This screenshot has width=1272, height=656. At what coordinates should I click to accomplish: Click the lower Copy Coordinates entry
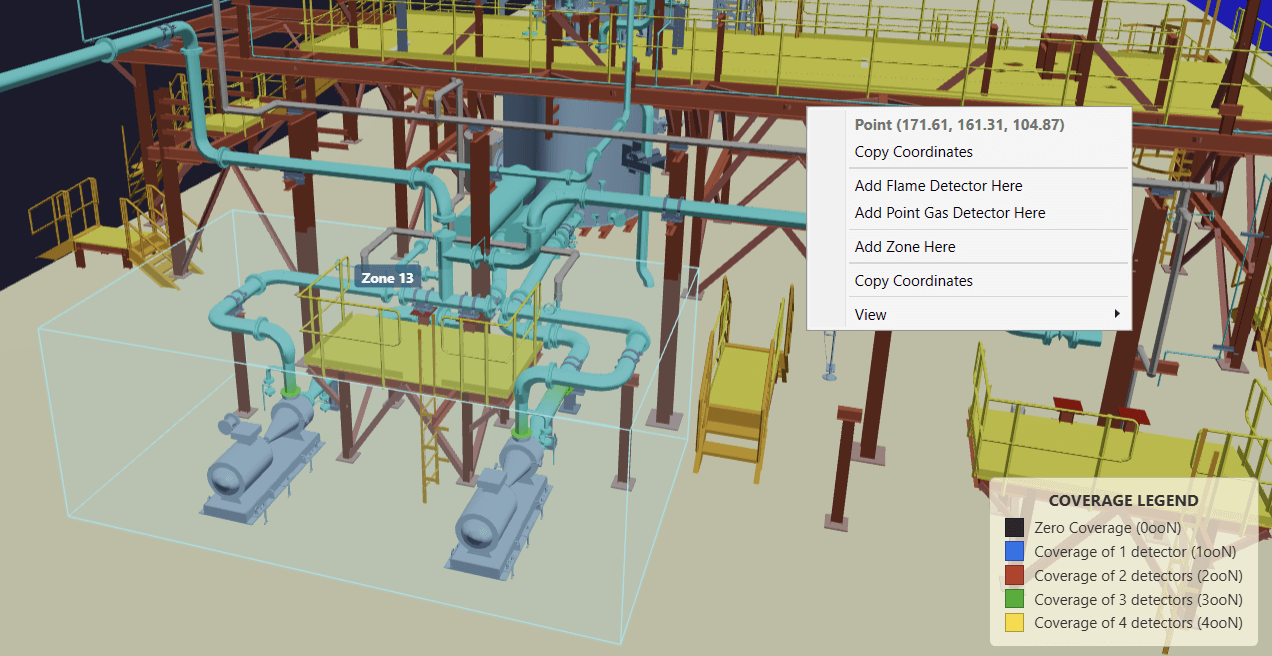[913, 280]
